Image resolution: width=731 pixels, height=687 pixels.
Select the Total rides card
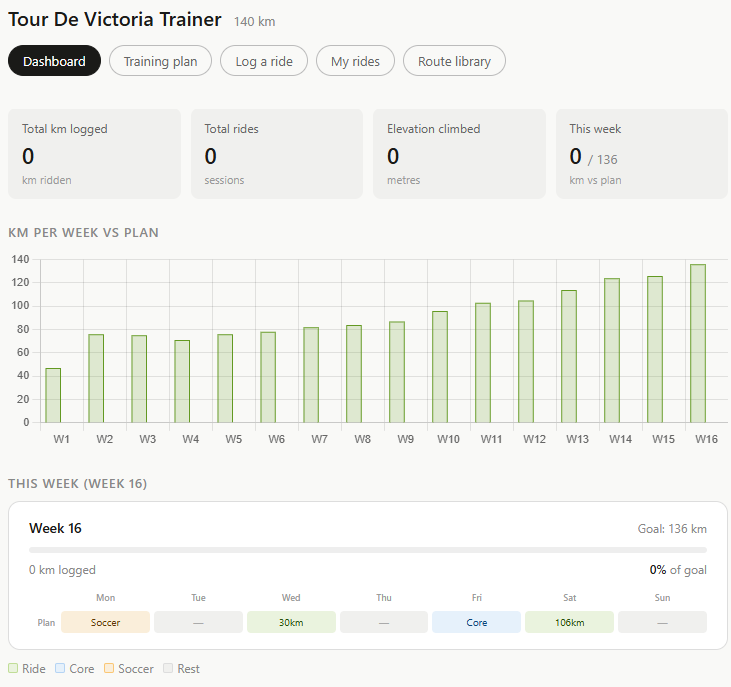(277, 154)
